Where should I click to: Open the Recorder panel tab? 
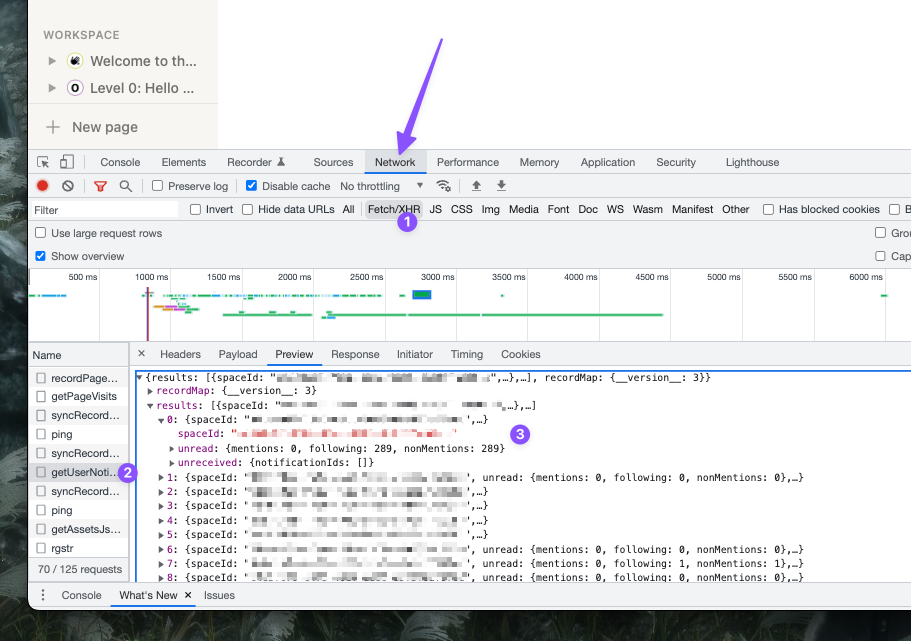pyautogui.click(x=256, y=162)
